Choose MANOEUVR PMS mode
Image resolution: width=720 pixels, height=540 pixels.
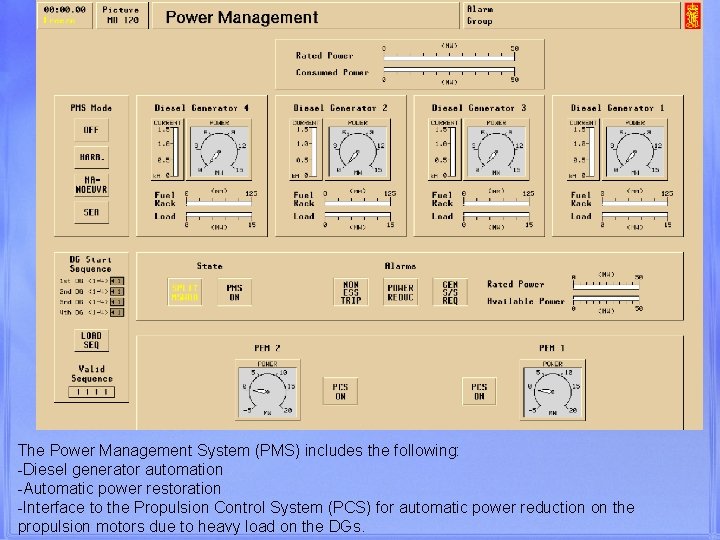click(x=91, y=185)
